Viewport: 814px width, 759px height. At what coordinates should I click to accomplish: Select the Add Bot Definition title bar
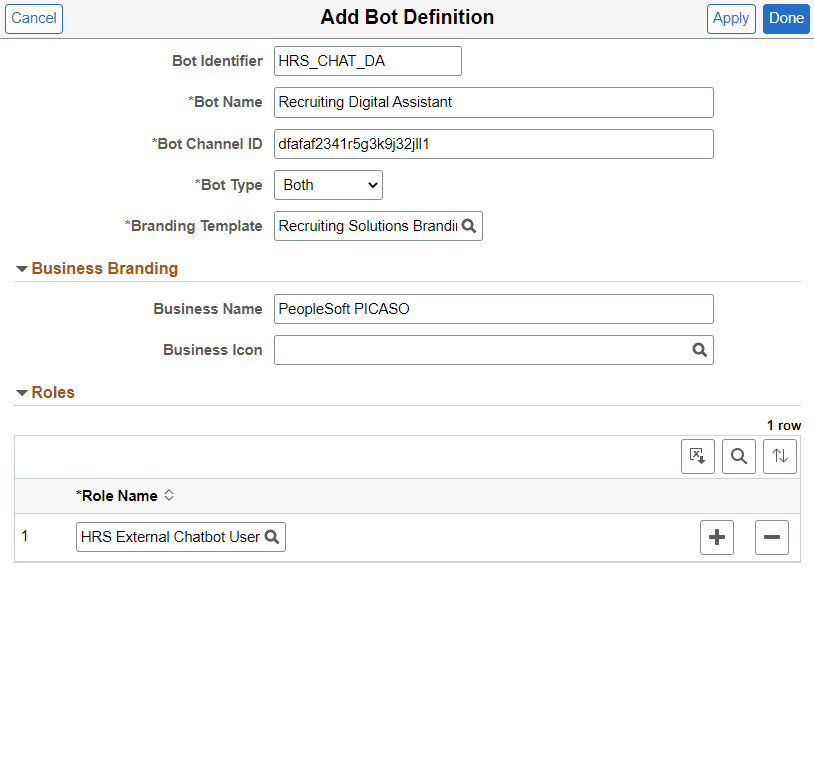tap(407, 17)
